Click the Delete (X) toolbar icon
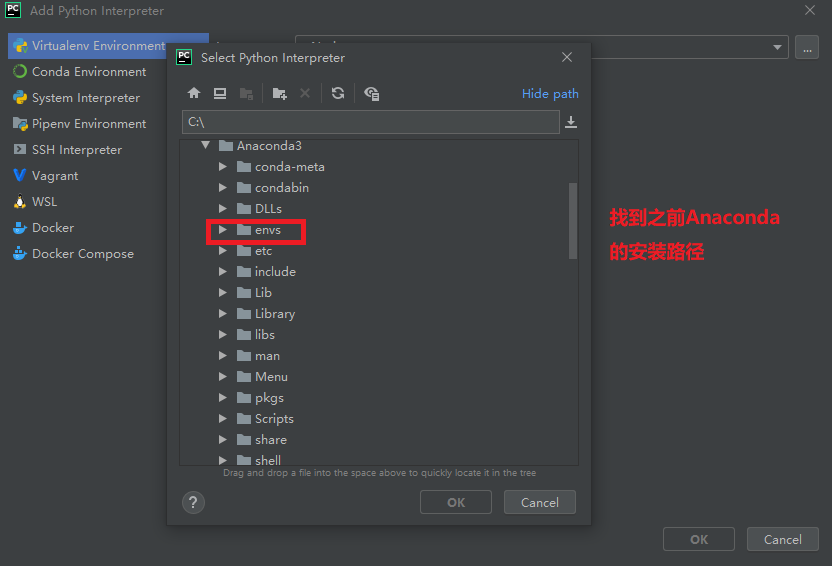This screenshot has height=566, width=832. click(x=305, y=93)
